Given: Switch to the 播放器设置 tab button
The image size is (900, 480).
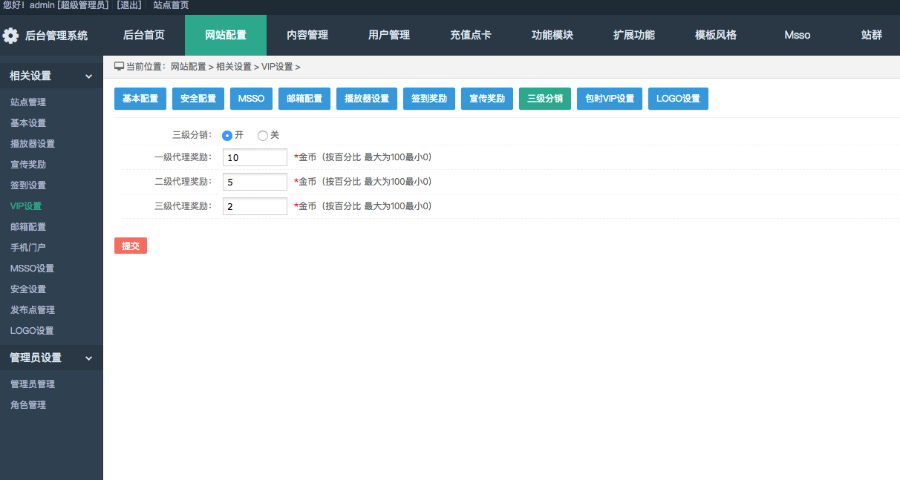Looking at the screenshot, I should 366,99.
